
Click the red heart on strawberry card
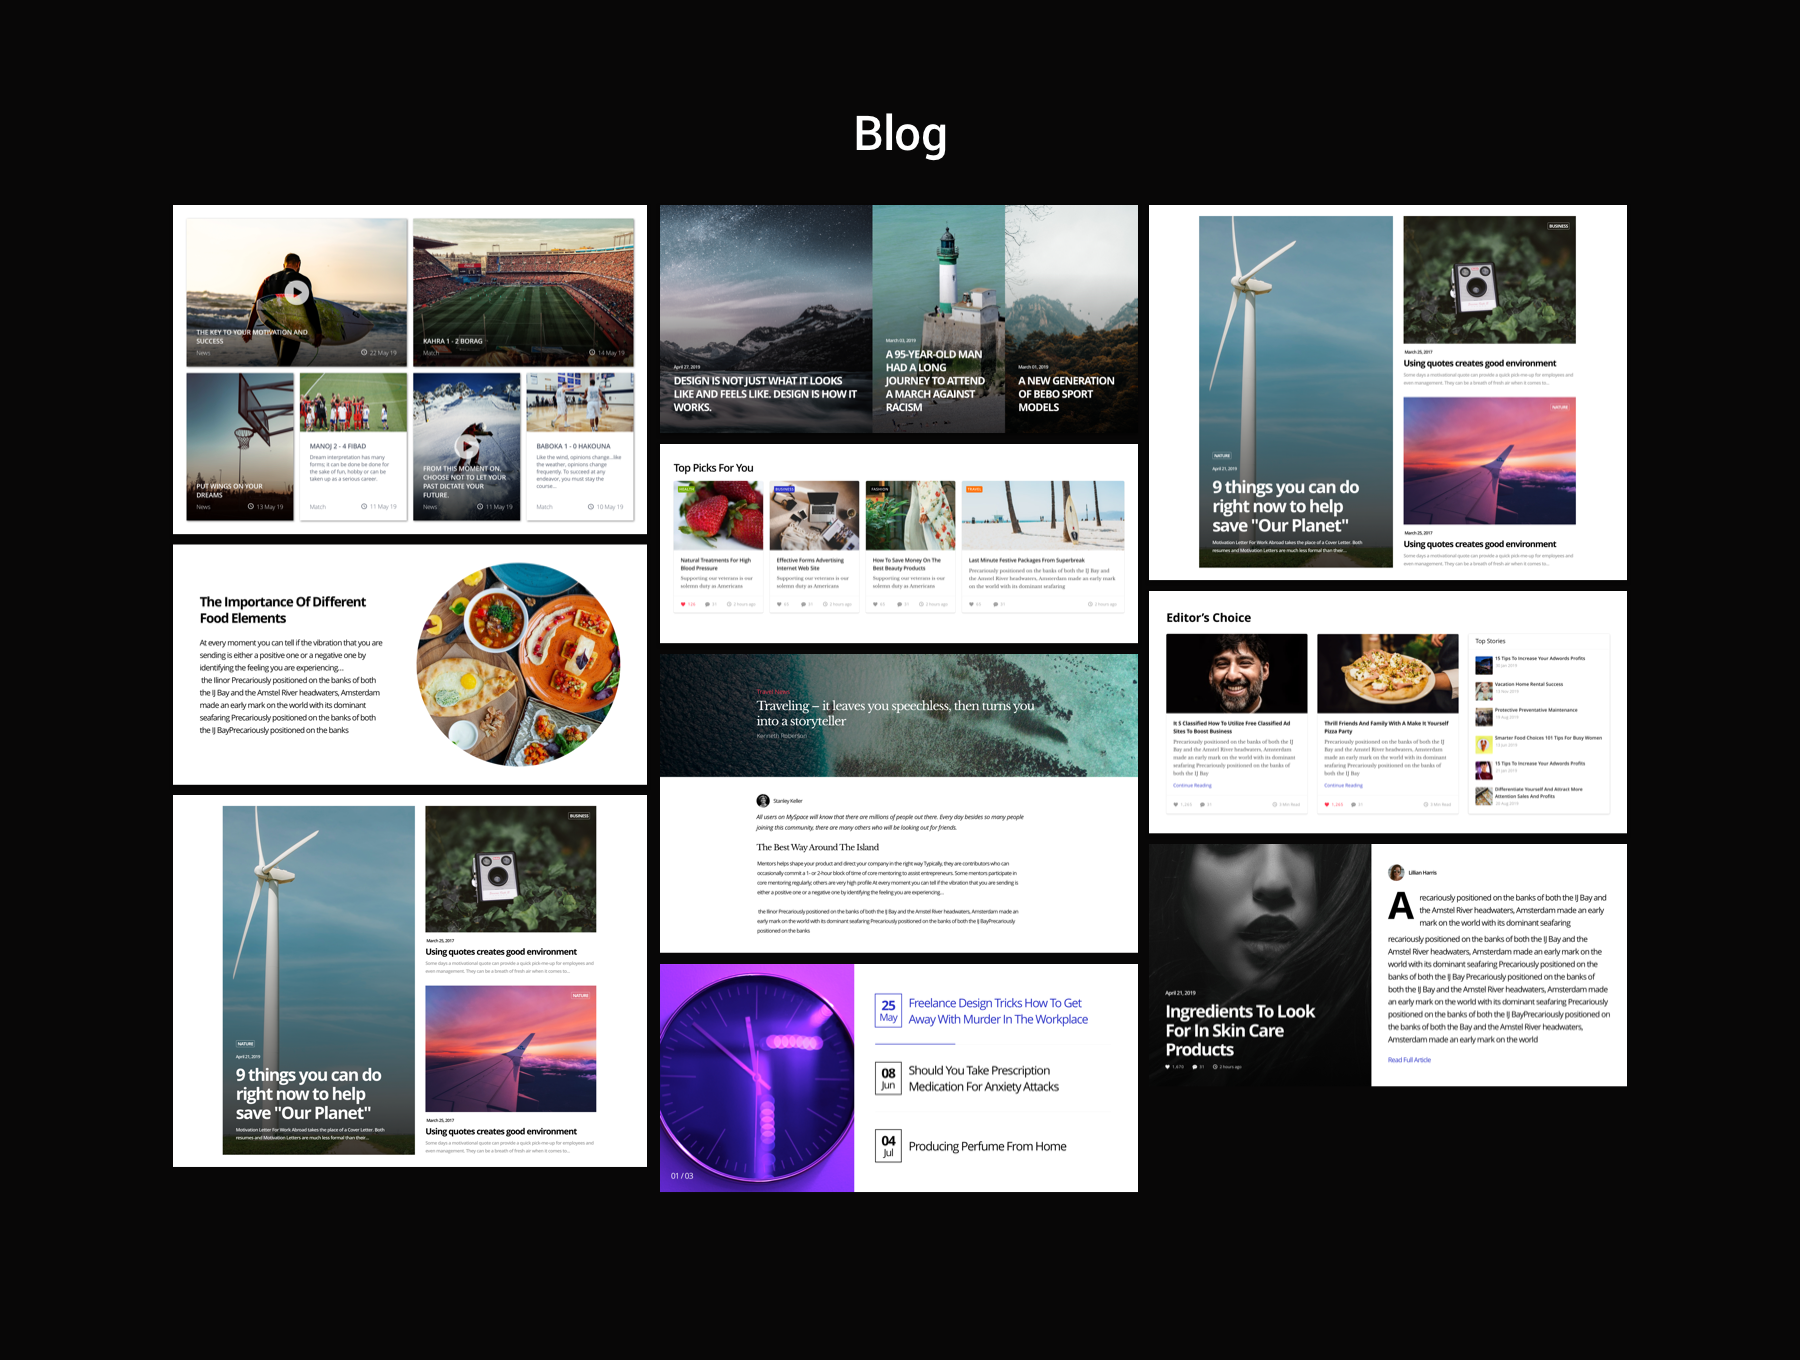click(683, 604)
